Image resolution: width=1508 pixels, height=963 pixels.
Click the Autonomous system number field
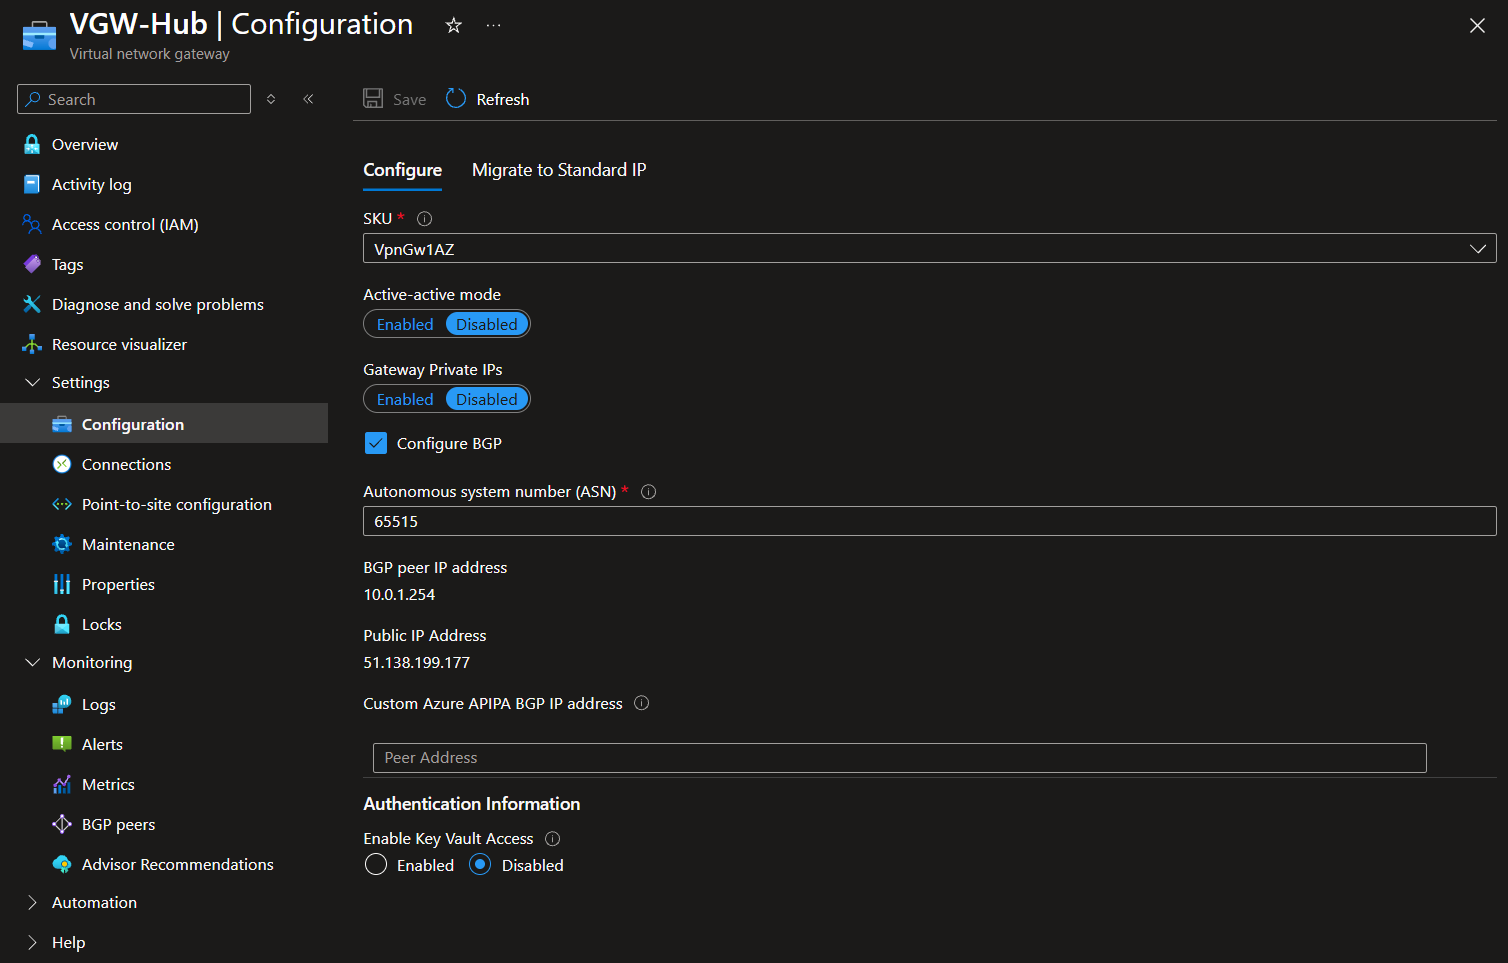click(x=929, y=521)
